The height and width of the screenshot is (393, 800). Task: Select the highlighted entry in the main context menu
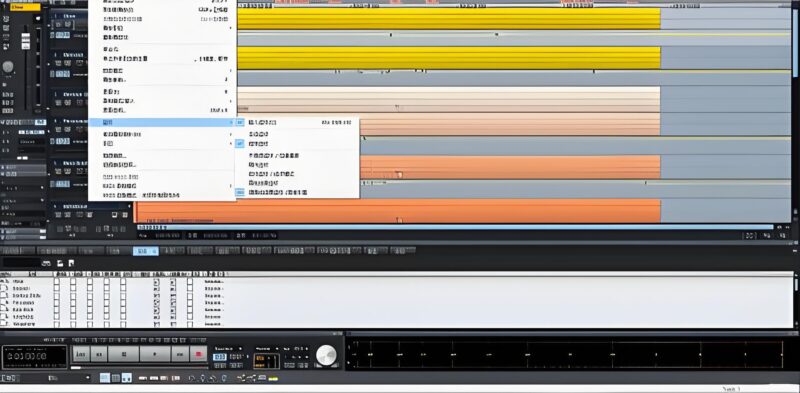coord(162,122)
